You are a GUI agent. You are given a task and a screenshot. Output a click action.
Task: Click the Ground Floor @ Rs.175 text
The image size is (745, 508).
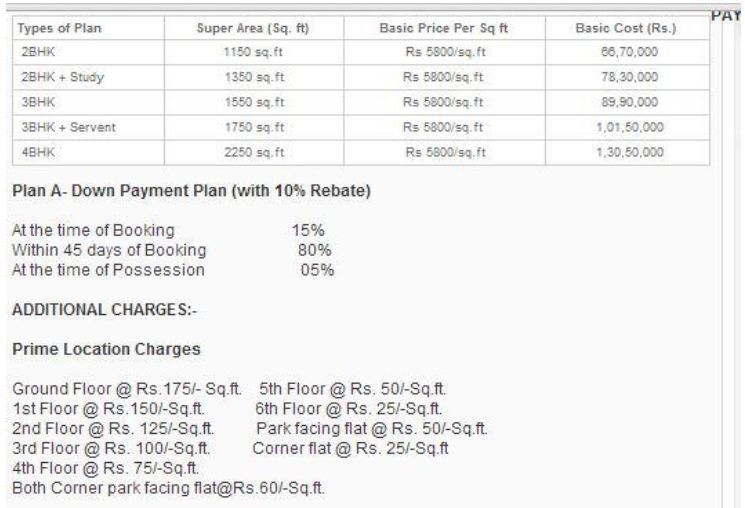pyautogui.click(x=127, y=389)
